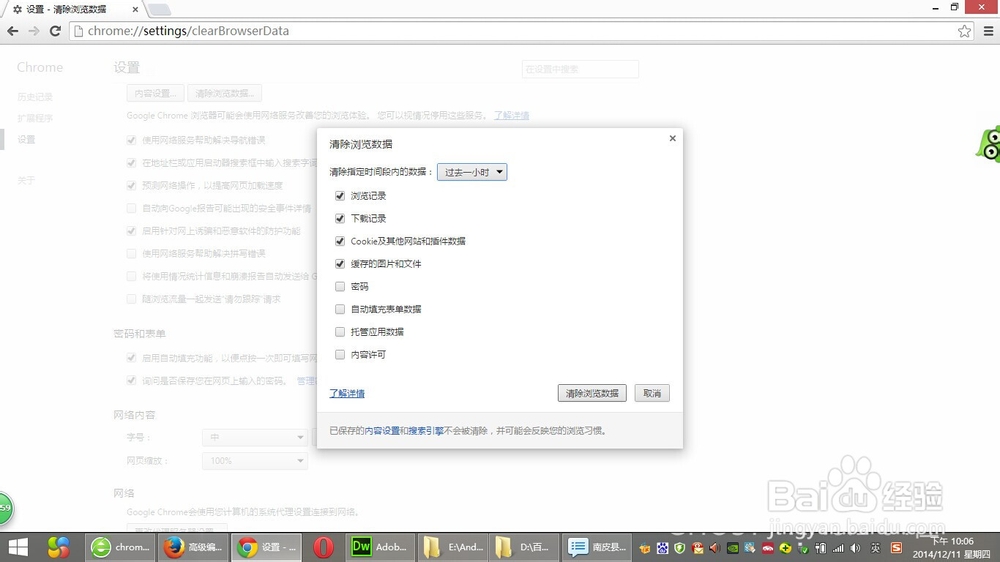Image resolution: width=1000 pixels, height=562 pixels.
Task: Click the 取消 button
Action: click(x=652, y=393)
